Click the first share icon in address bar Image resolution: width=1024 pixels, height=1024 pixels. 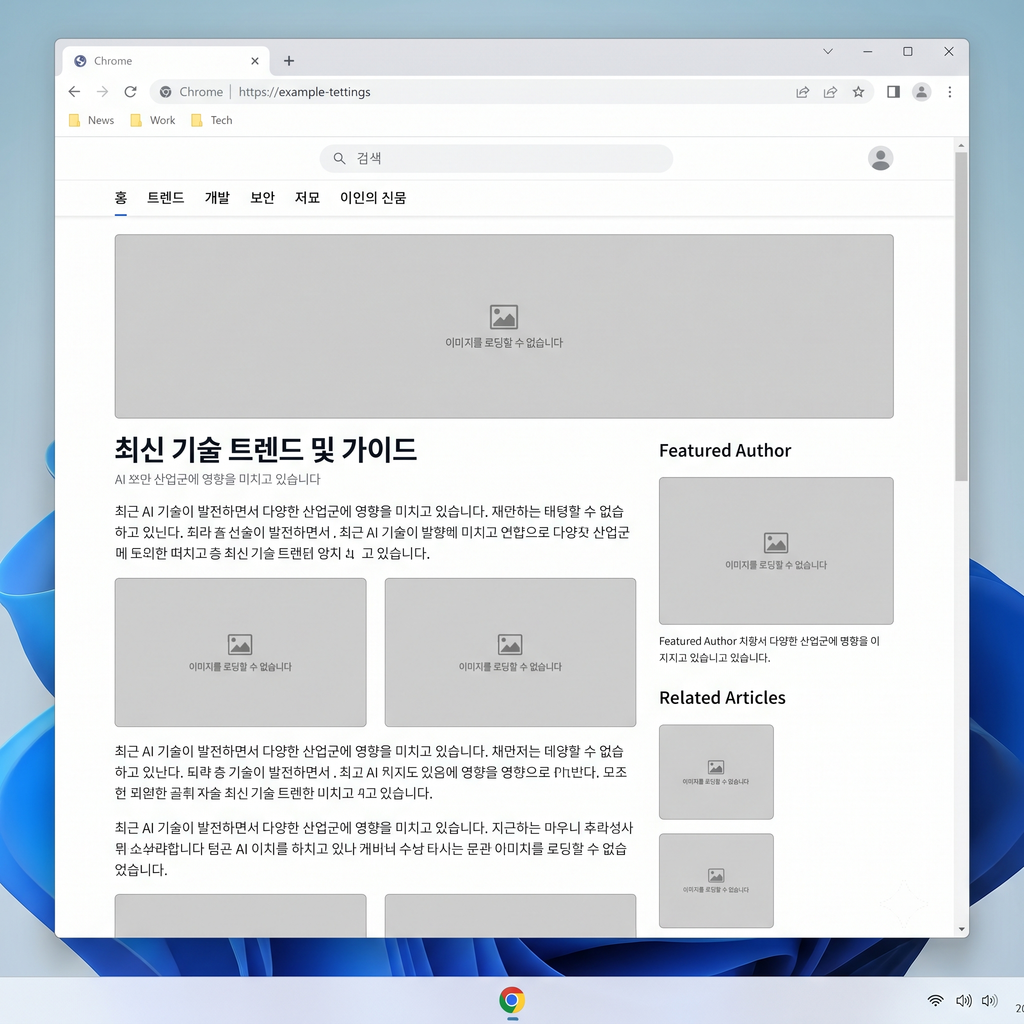[x=803, y=92]
